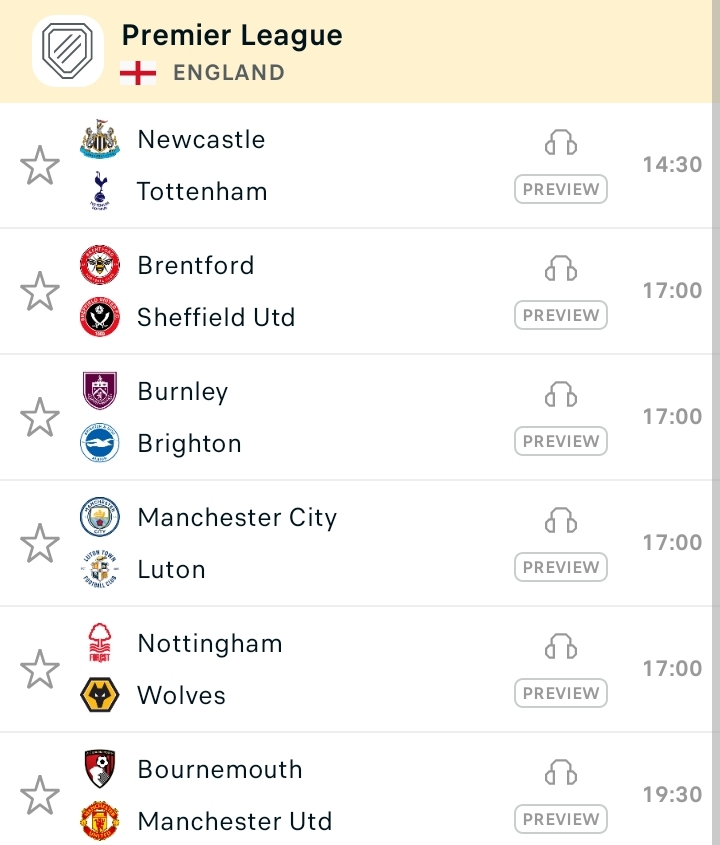Click headphones icon for Bournemouth match

561,772
